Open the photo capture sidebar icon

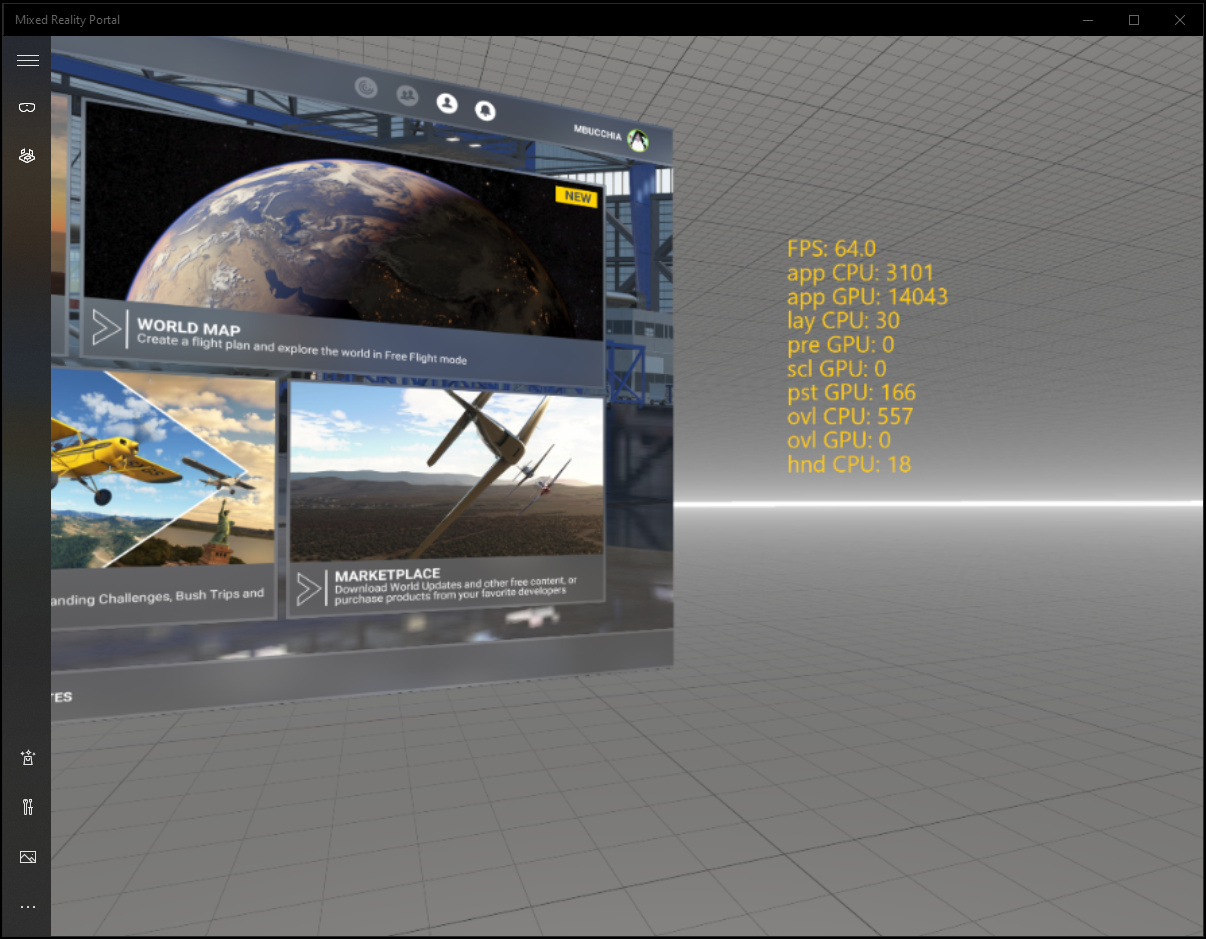[27, 857]
